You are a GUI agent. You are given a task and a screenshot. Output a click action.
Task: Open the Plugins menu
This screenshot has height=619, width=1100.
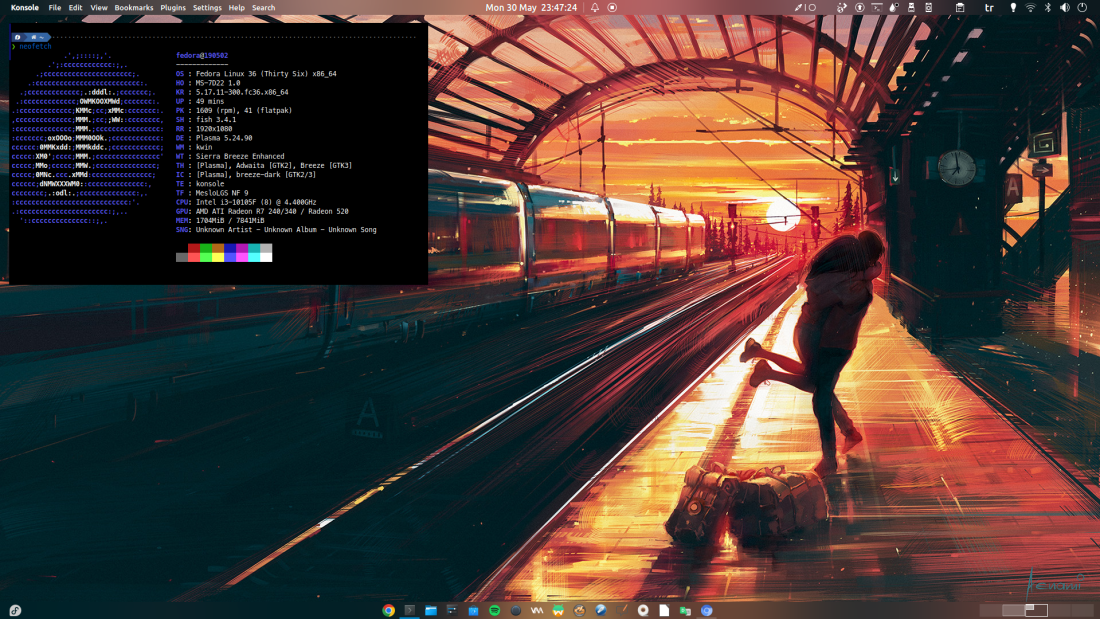pyautogui.click(x=173, y=8)
